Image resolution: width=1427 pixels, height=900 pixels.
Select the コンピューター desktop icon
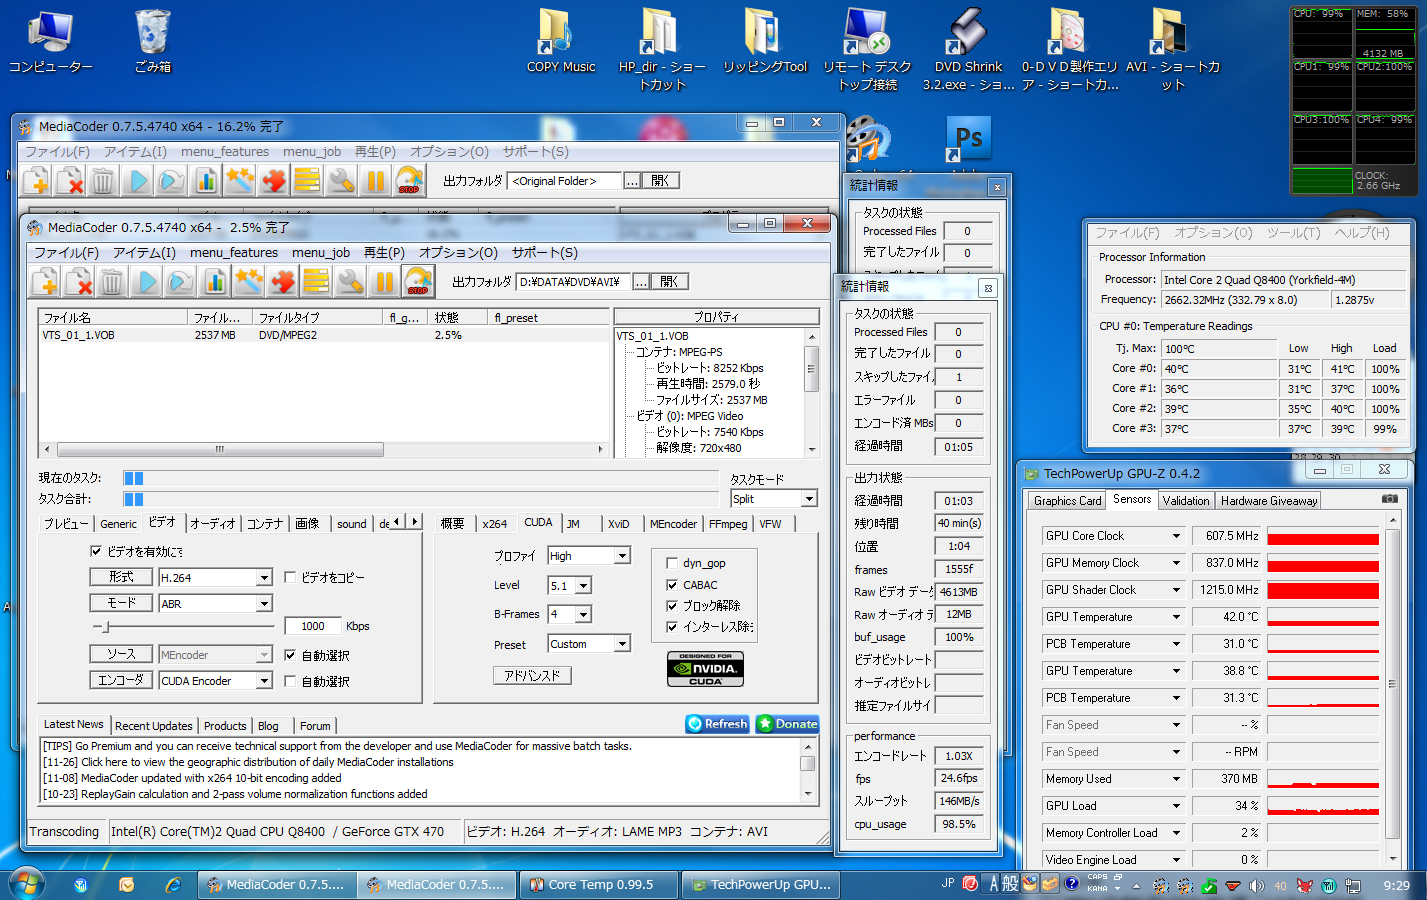(50, 42)
